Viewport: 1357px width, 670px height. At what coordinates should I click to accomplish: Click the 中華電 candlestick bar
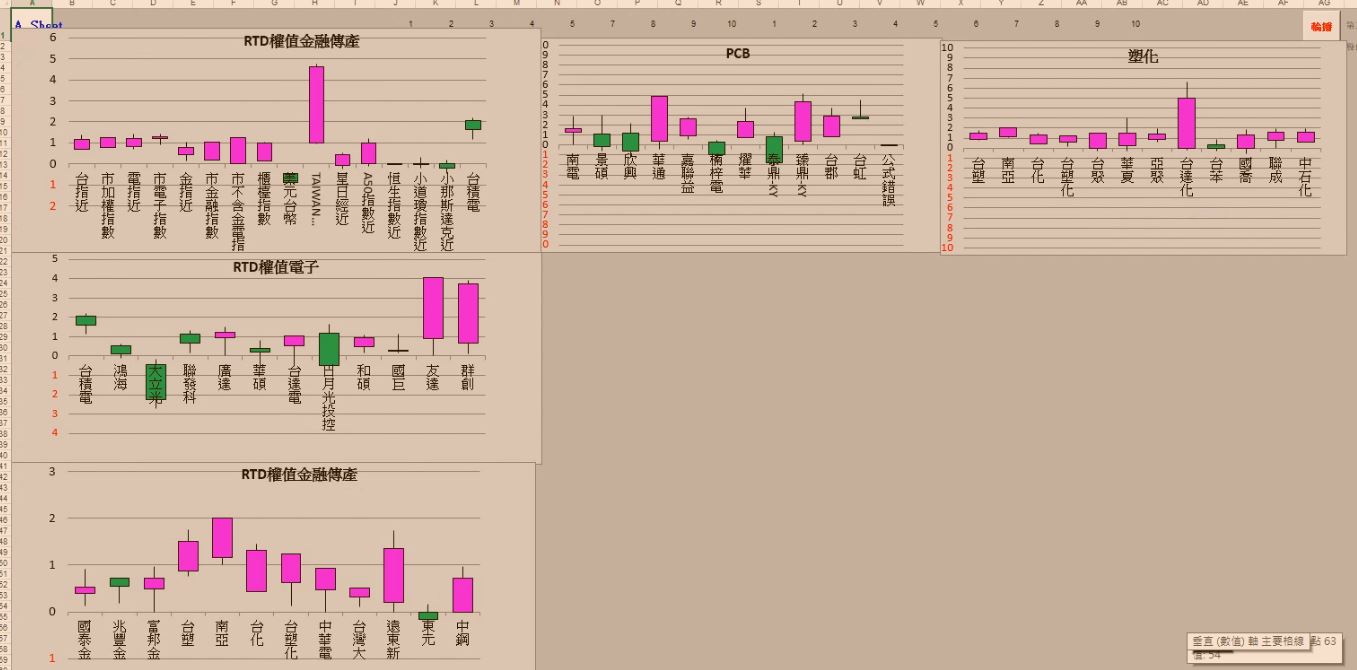coord(325,579)
